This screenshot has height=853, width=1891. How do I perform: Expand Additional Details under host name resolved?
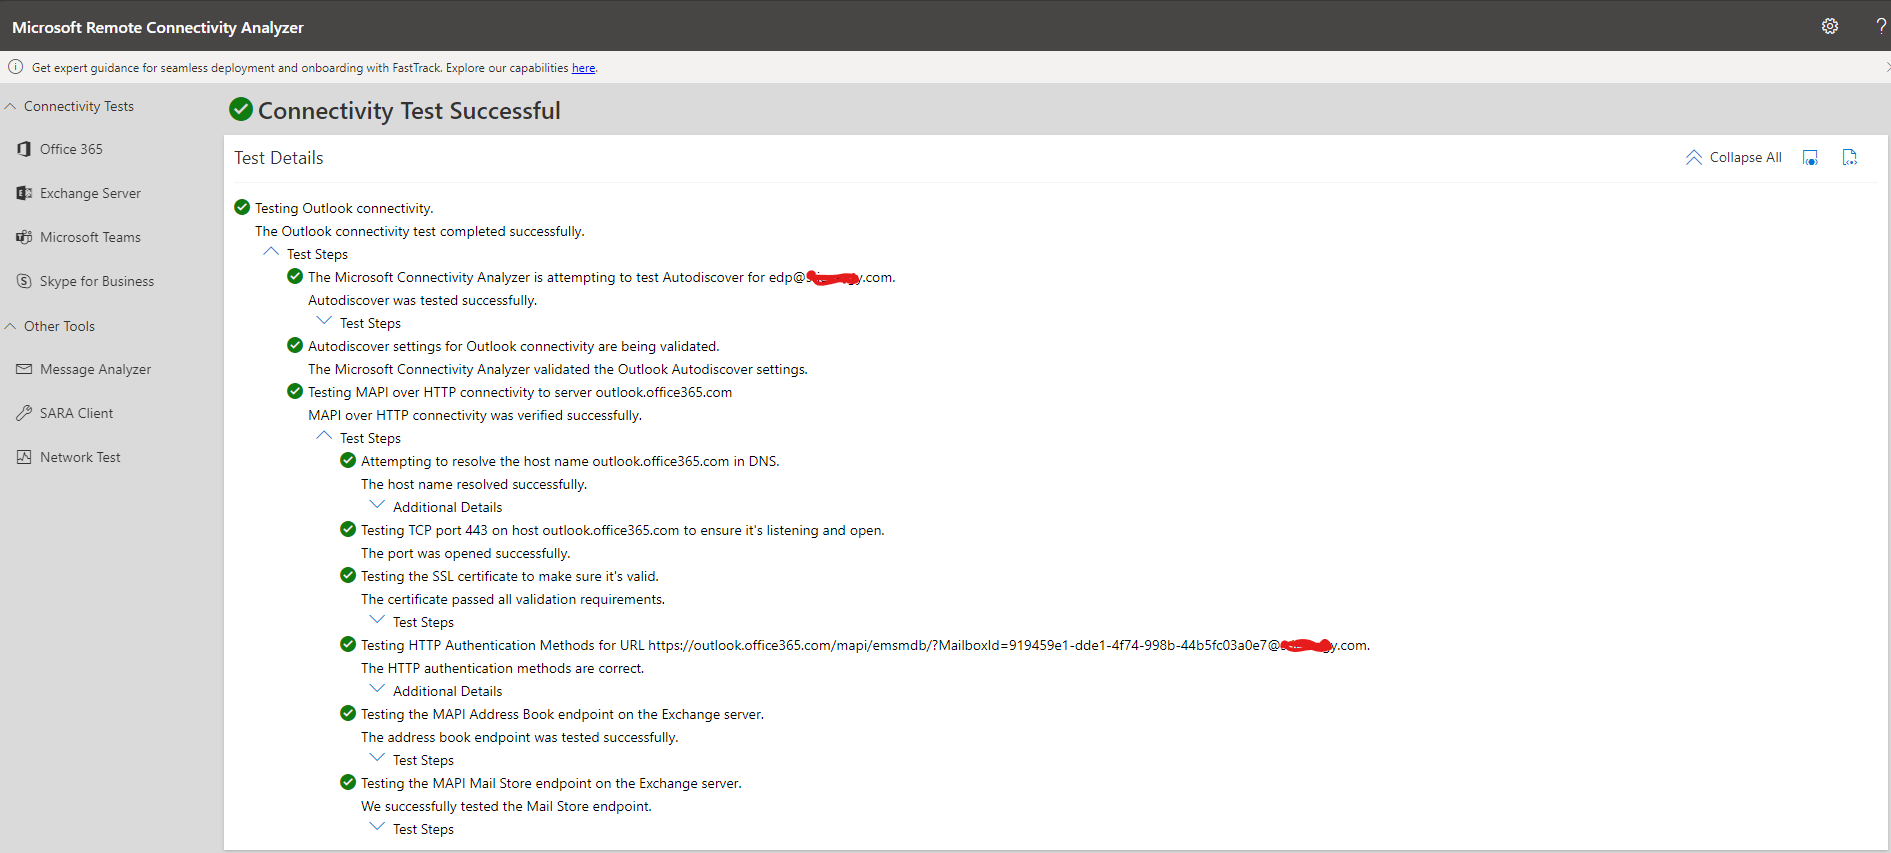click(x=377, y=505)
